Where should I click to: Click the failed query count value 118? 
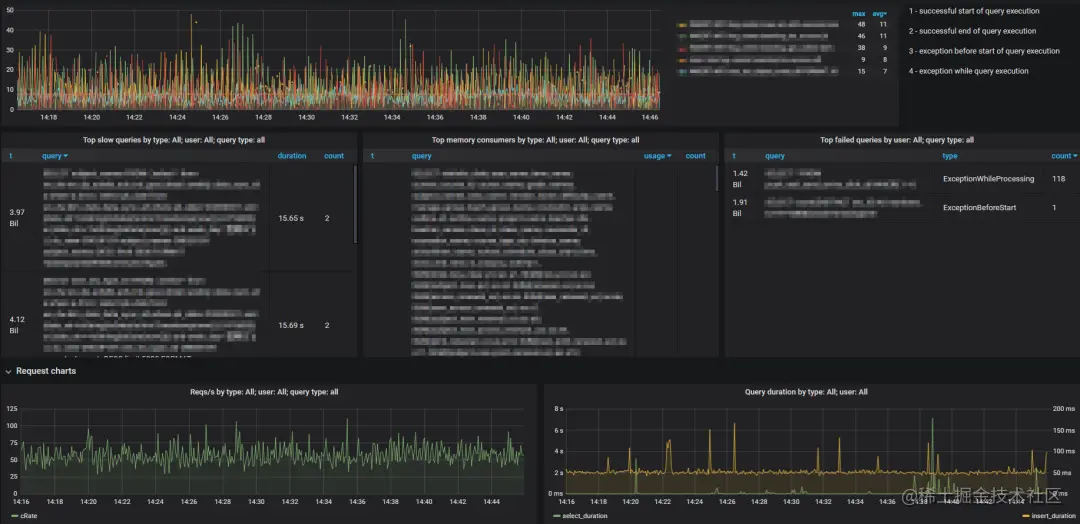[1058, 179]
